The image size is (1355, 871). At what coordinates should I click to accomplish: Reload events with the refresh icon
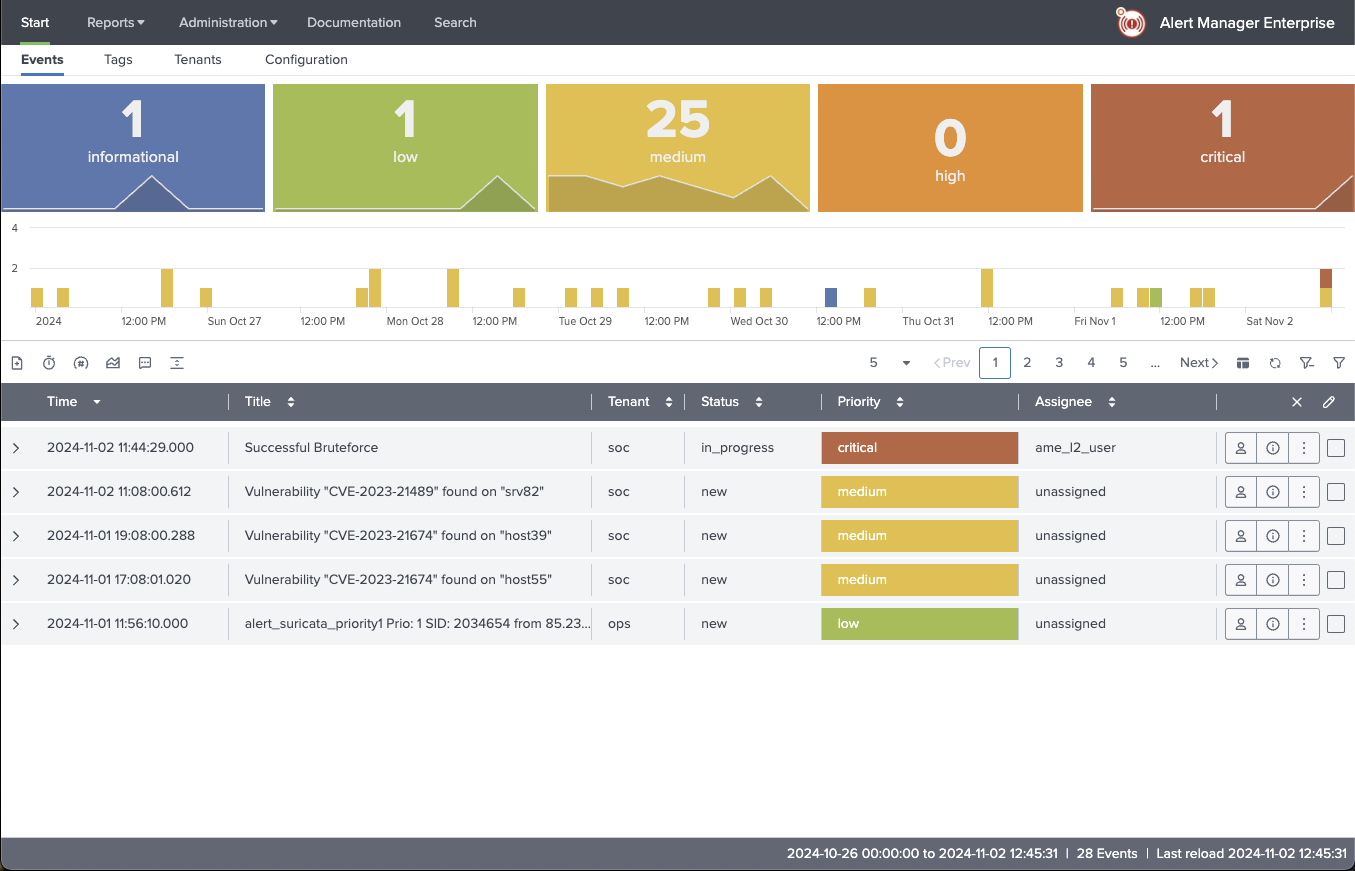1275,363
